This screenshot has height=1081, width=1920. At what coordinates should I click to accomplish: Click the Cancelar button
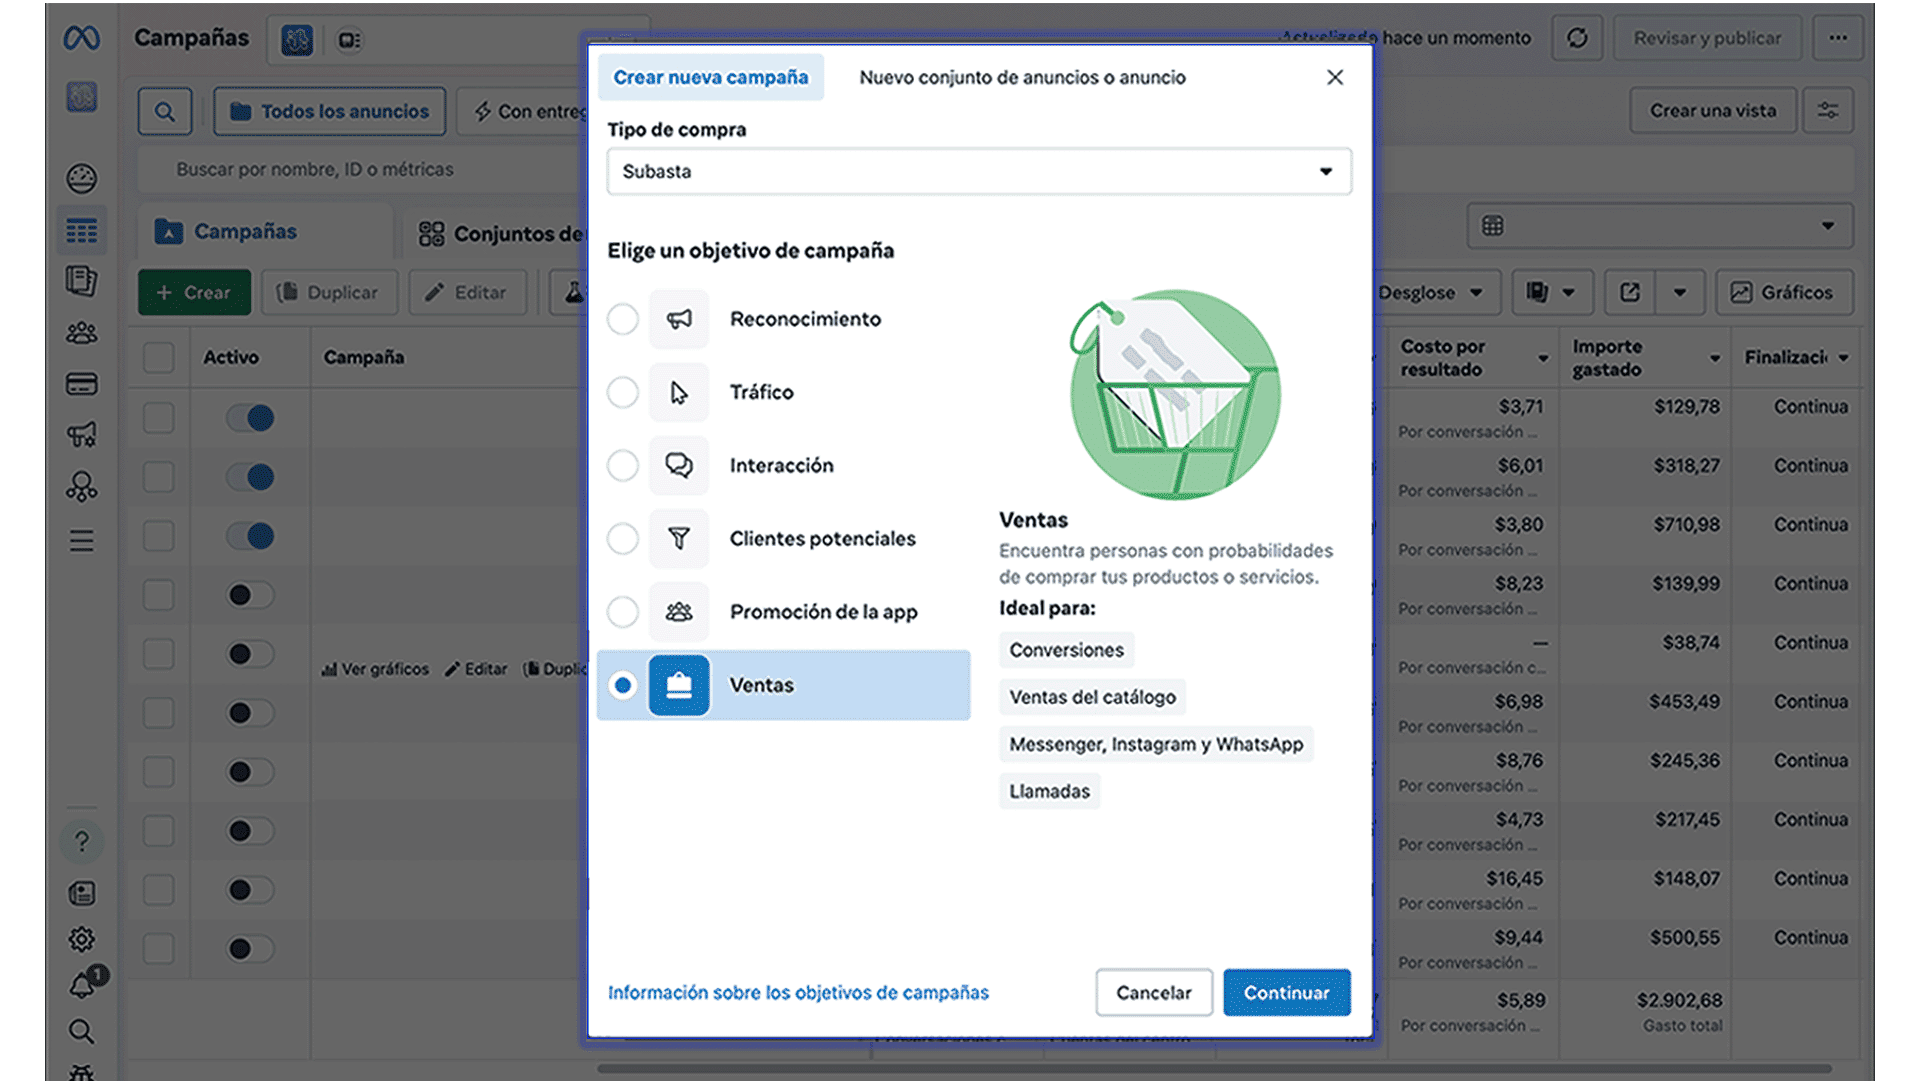point(1154,992)
